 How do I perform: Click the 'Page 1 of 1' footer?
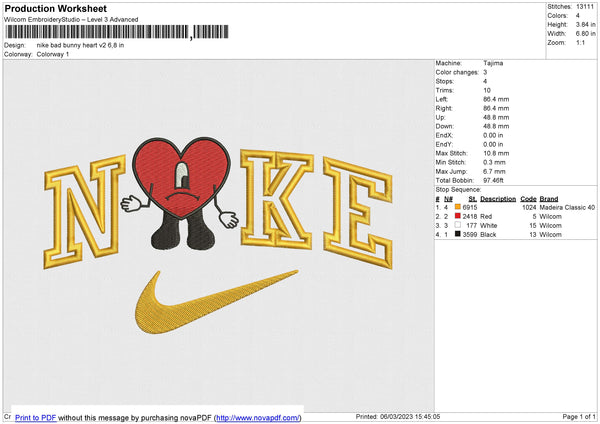pos(579,416)
